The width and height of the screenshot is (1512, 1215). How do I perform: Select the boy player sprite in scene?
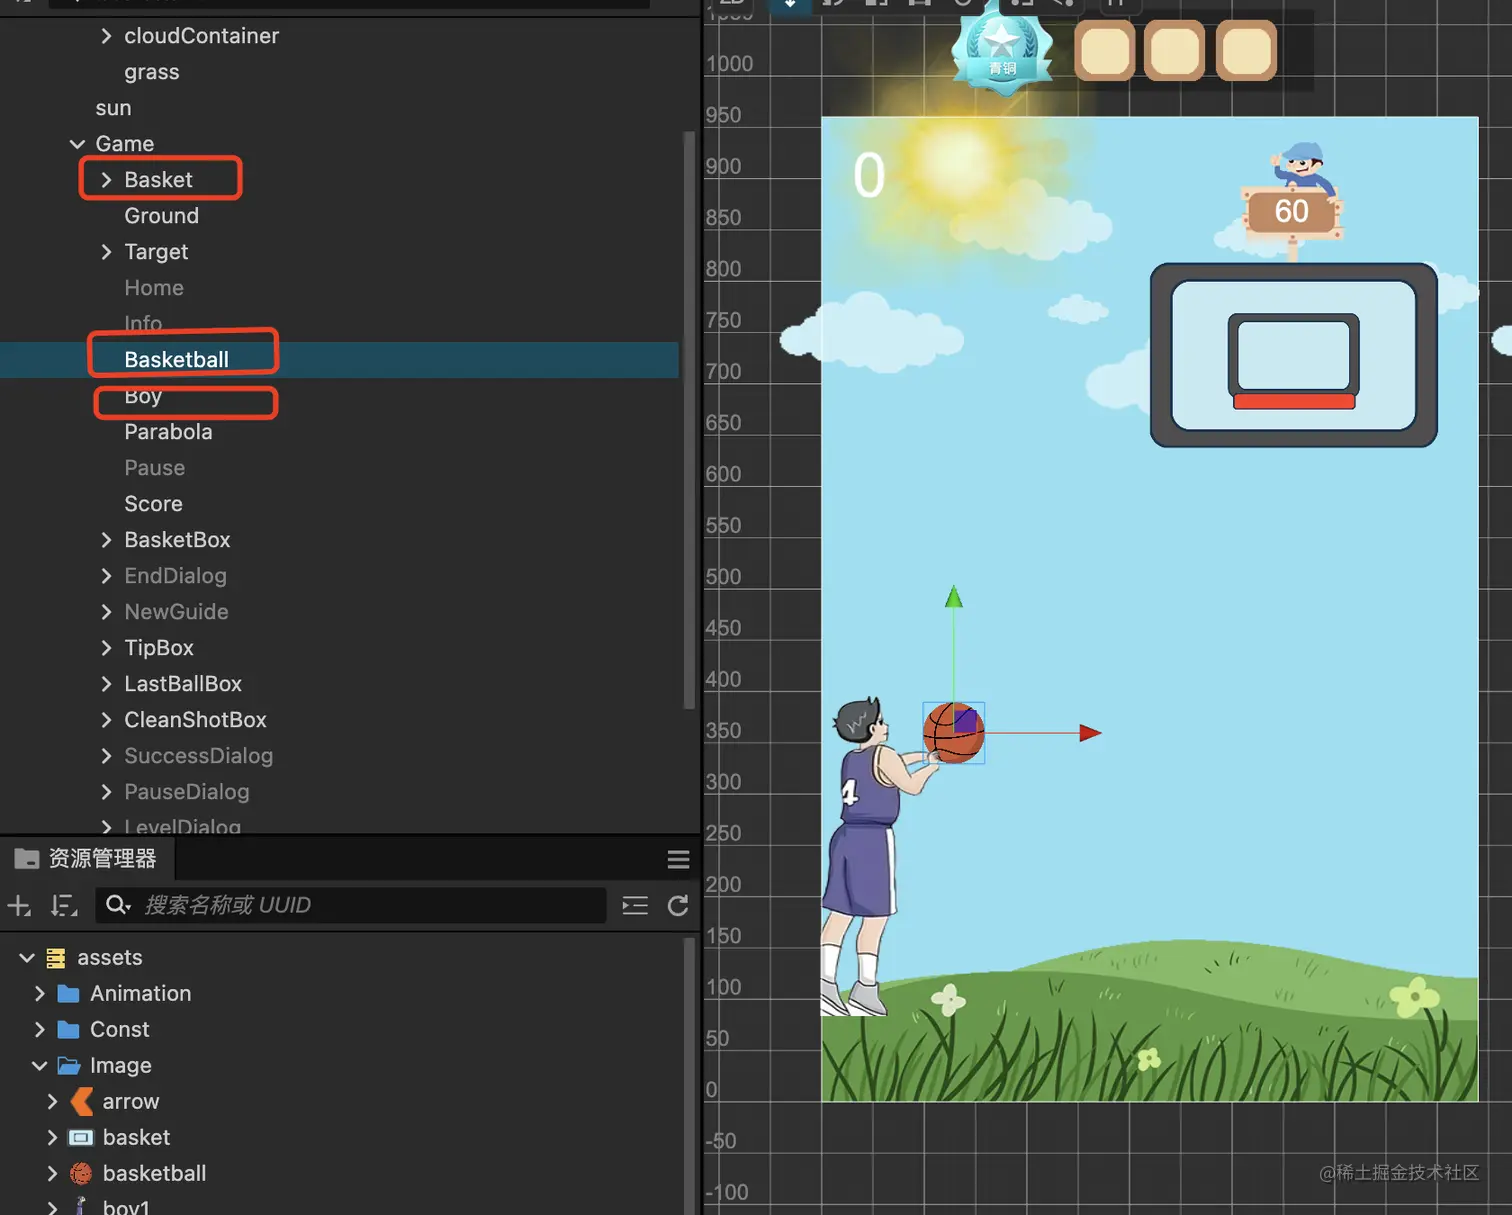(x=872, y=856)
